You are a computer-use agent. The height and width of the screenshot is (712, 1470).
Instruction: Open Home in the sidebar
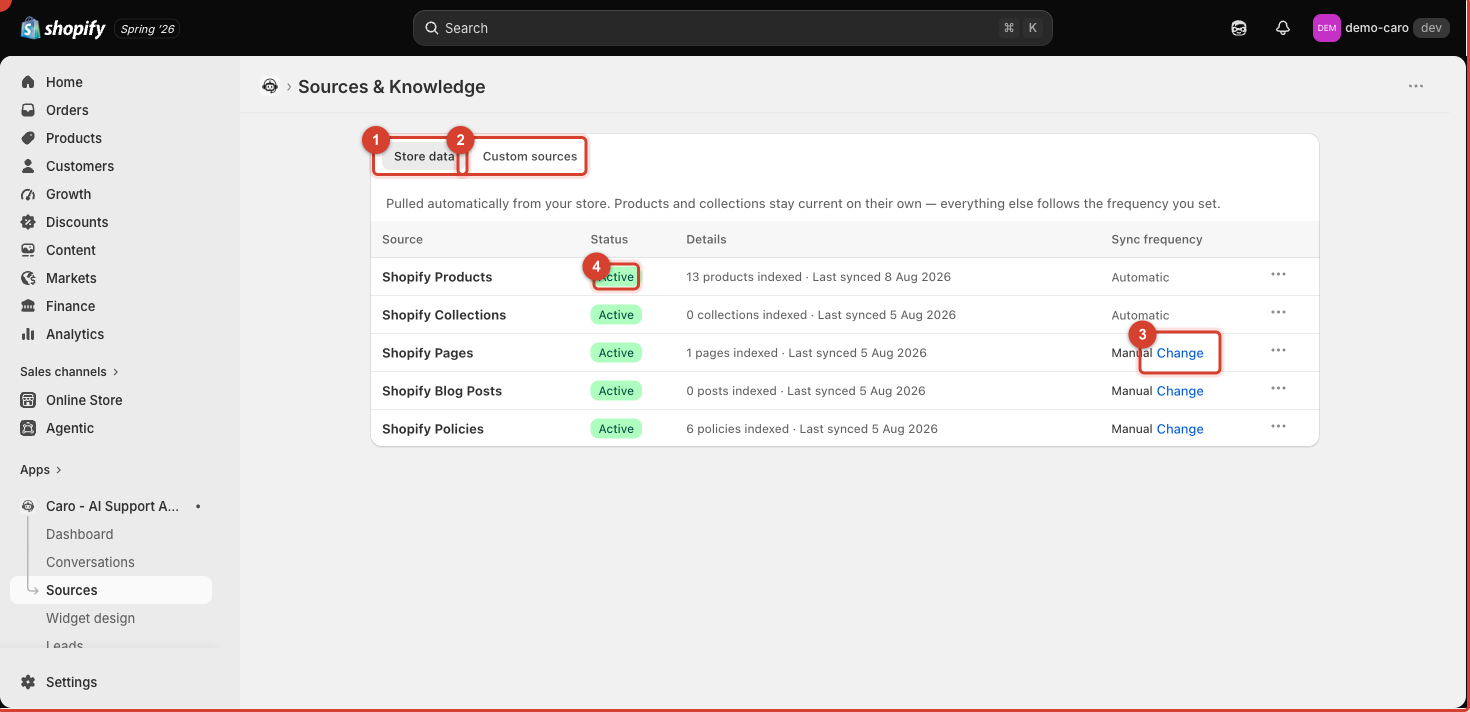coord(111,82)
